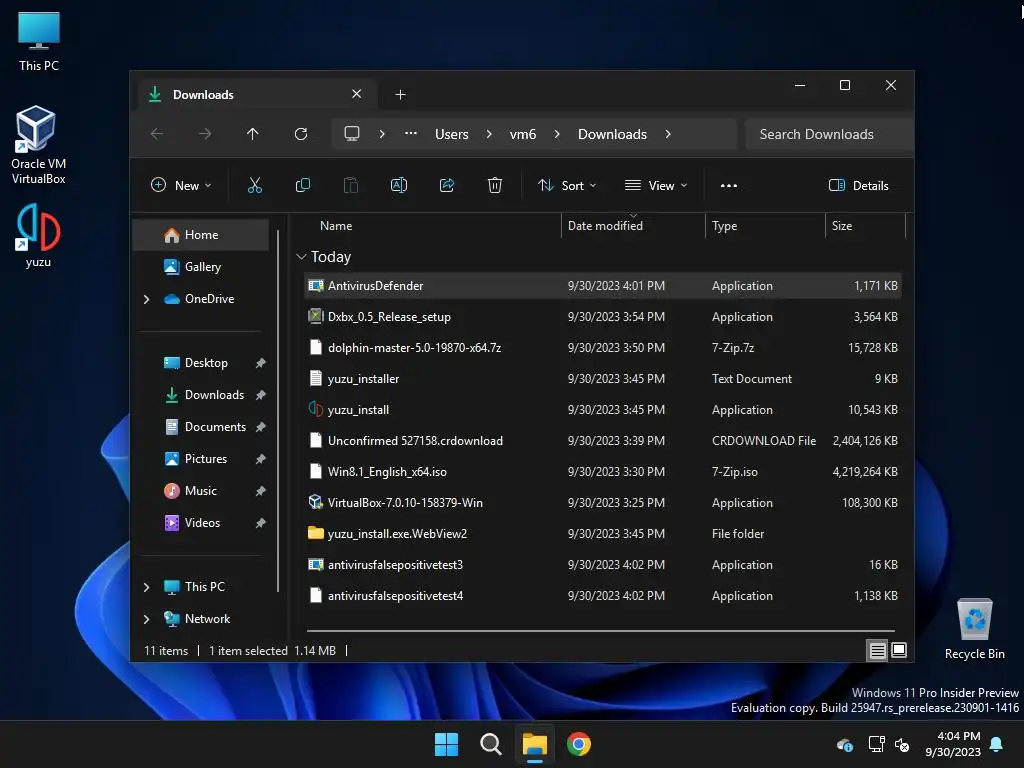The height and width of the screenshot is (768, 1024).
Task: Select Win8.1_English_x64.iso file
Action: tap(602, 472)
